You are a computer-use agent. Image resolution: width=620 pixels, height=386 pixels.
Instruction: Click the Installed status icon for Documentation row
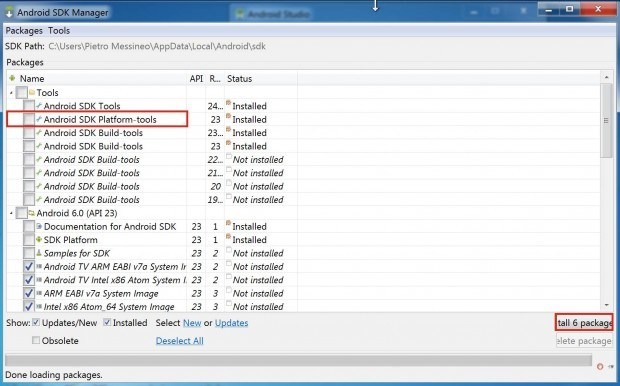(229, 224)
